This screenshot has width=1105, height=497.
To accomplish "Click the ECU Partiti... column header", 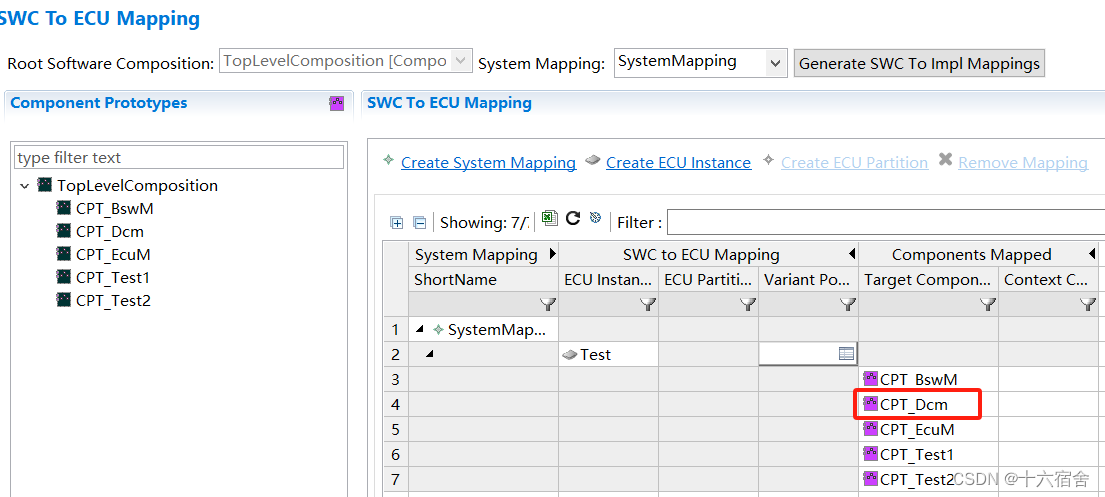I will tap(708, 280).
